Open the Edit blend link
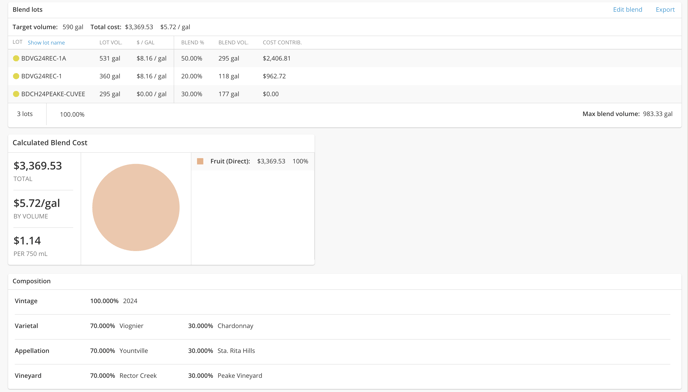 (627, 10)
